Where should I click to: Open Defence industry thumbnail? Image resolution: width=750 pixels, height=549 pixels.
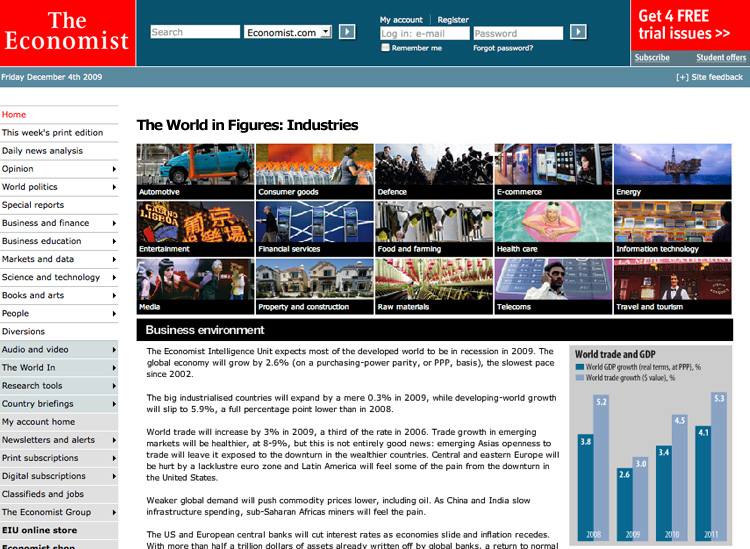point(434,171)
